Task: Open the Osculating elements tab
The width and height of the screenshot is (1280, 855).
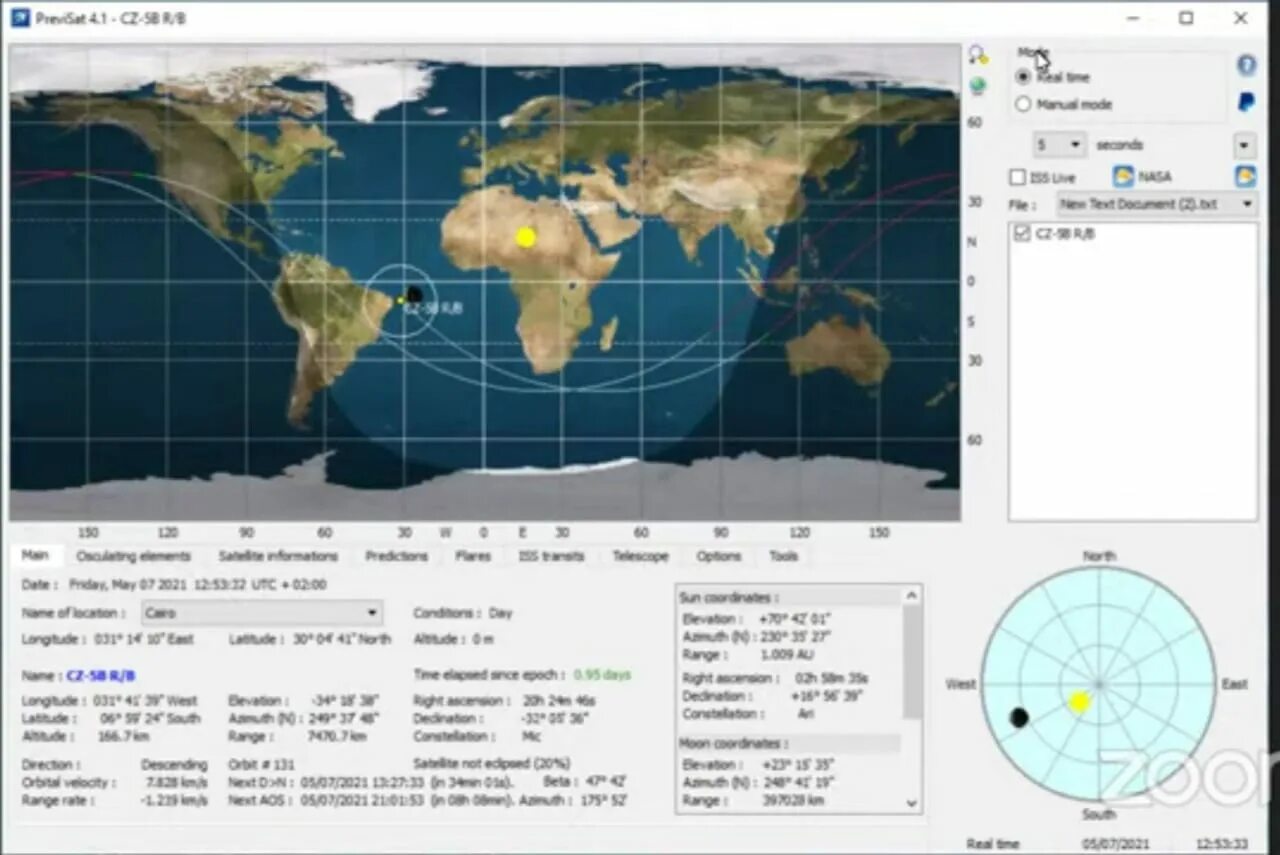Action: [133, 556]
